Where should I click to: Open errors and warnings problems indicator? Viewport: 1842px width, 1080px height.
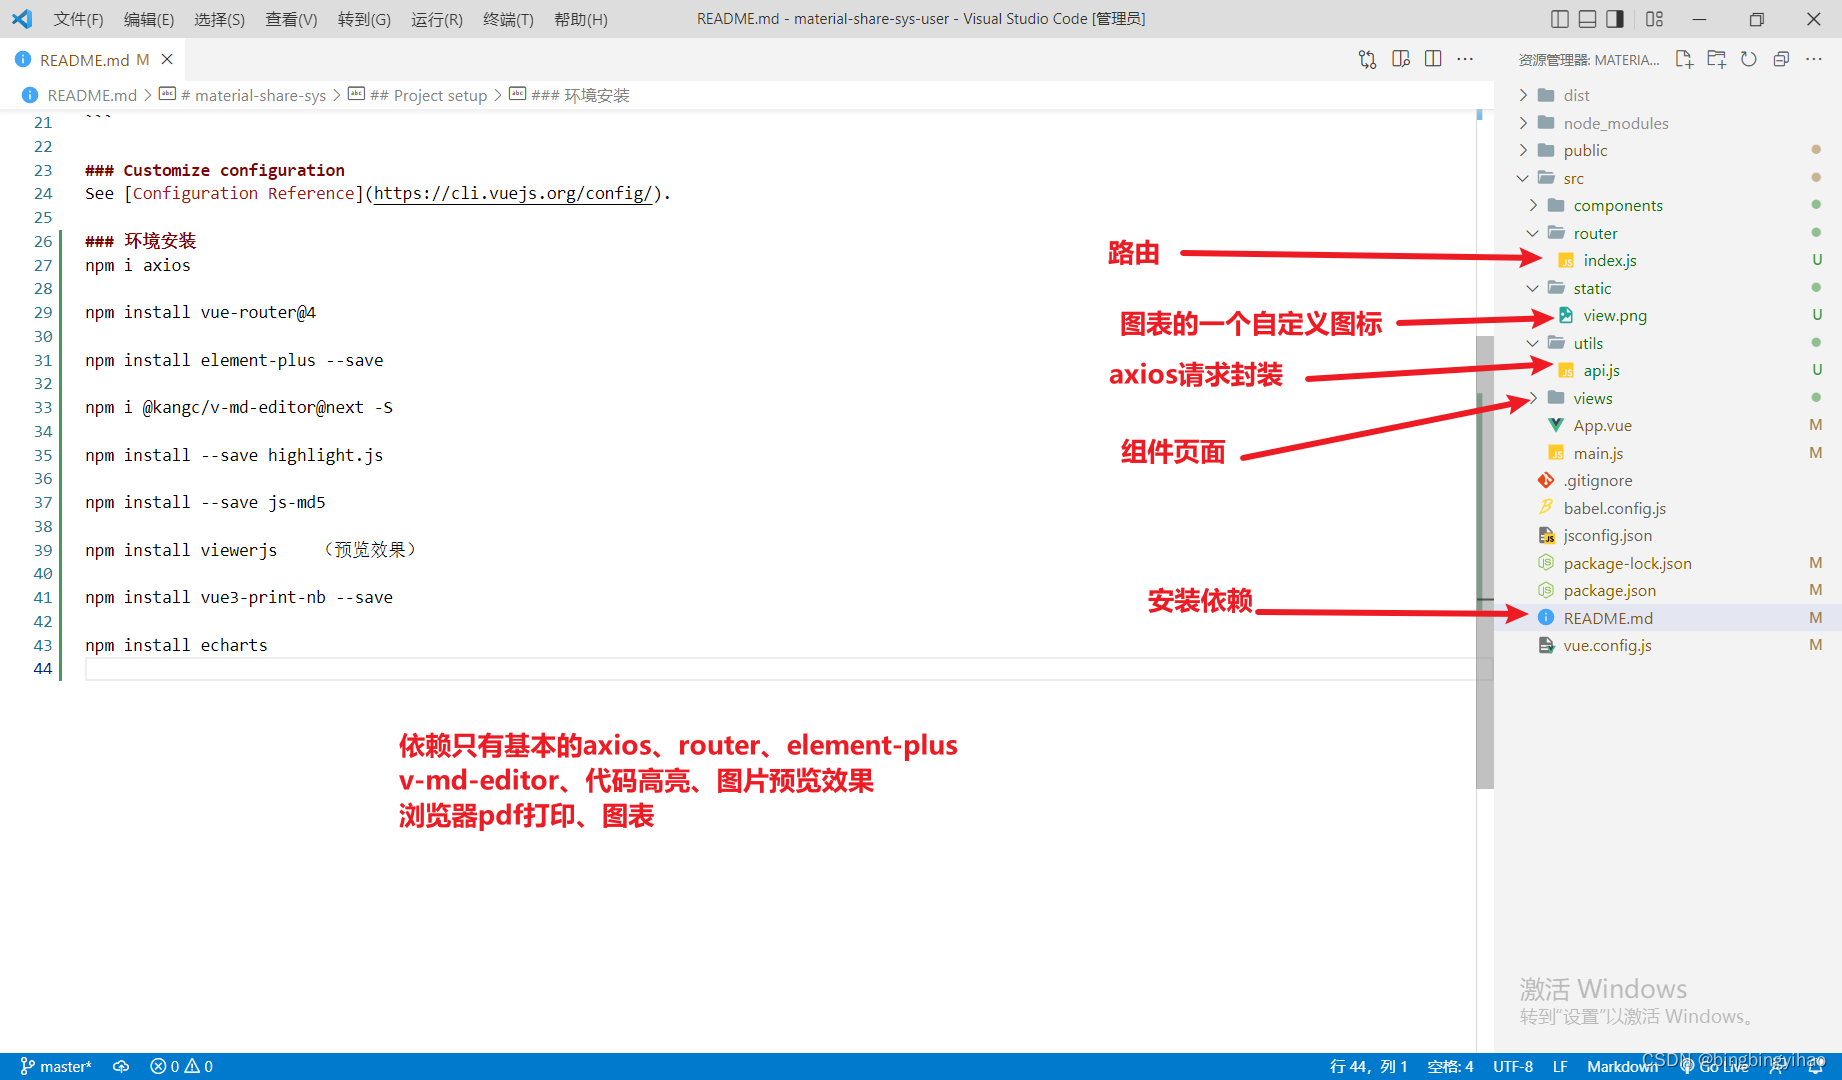coord(181,1066)
